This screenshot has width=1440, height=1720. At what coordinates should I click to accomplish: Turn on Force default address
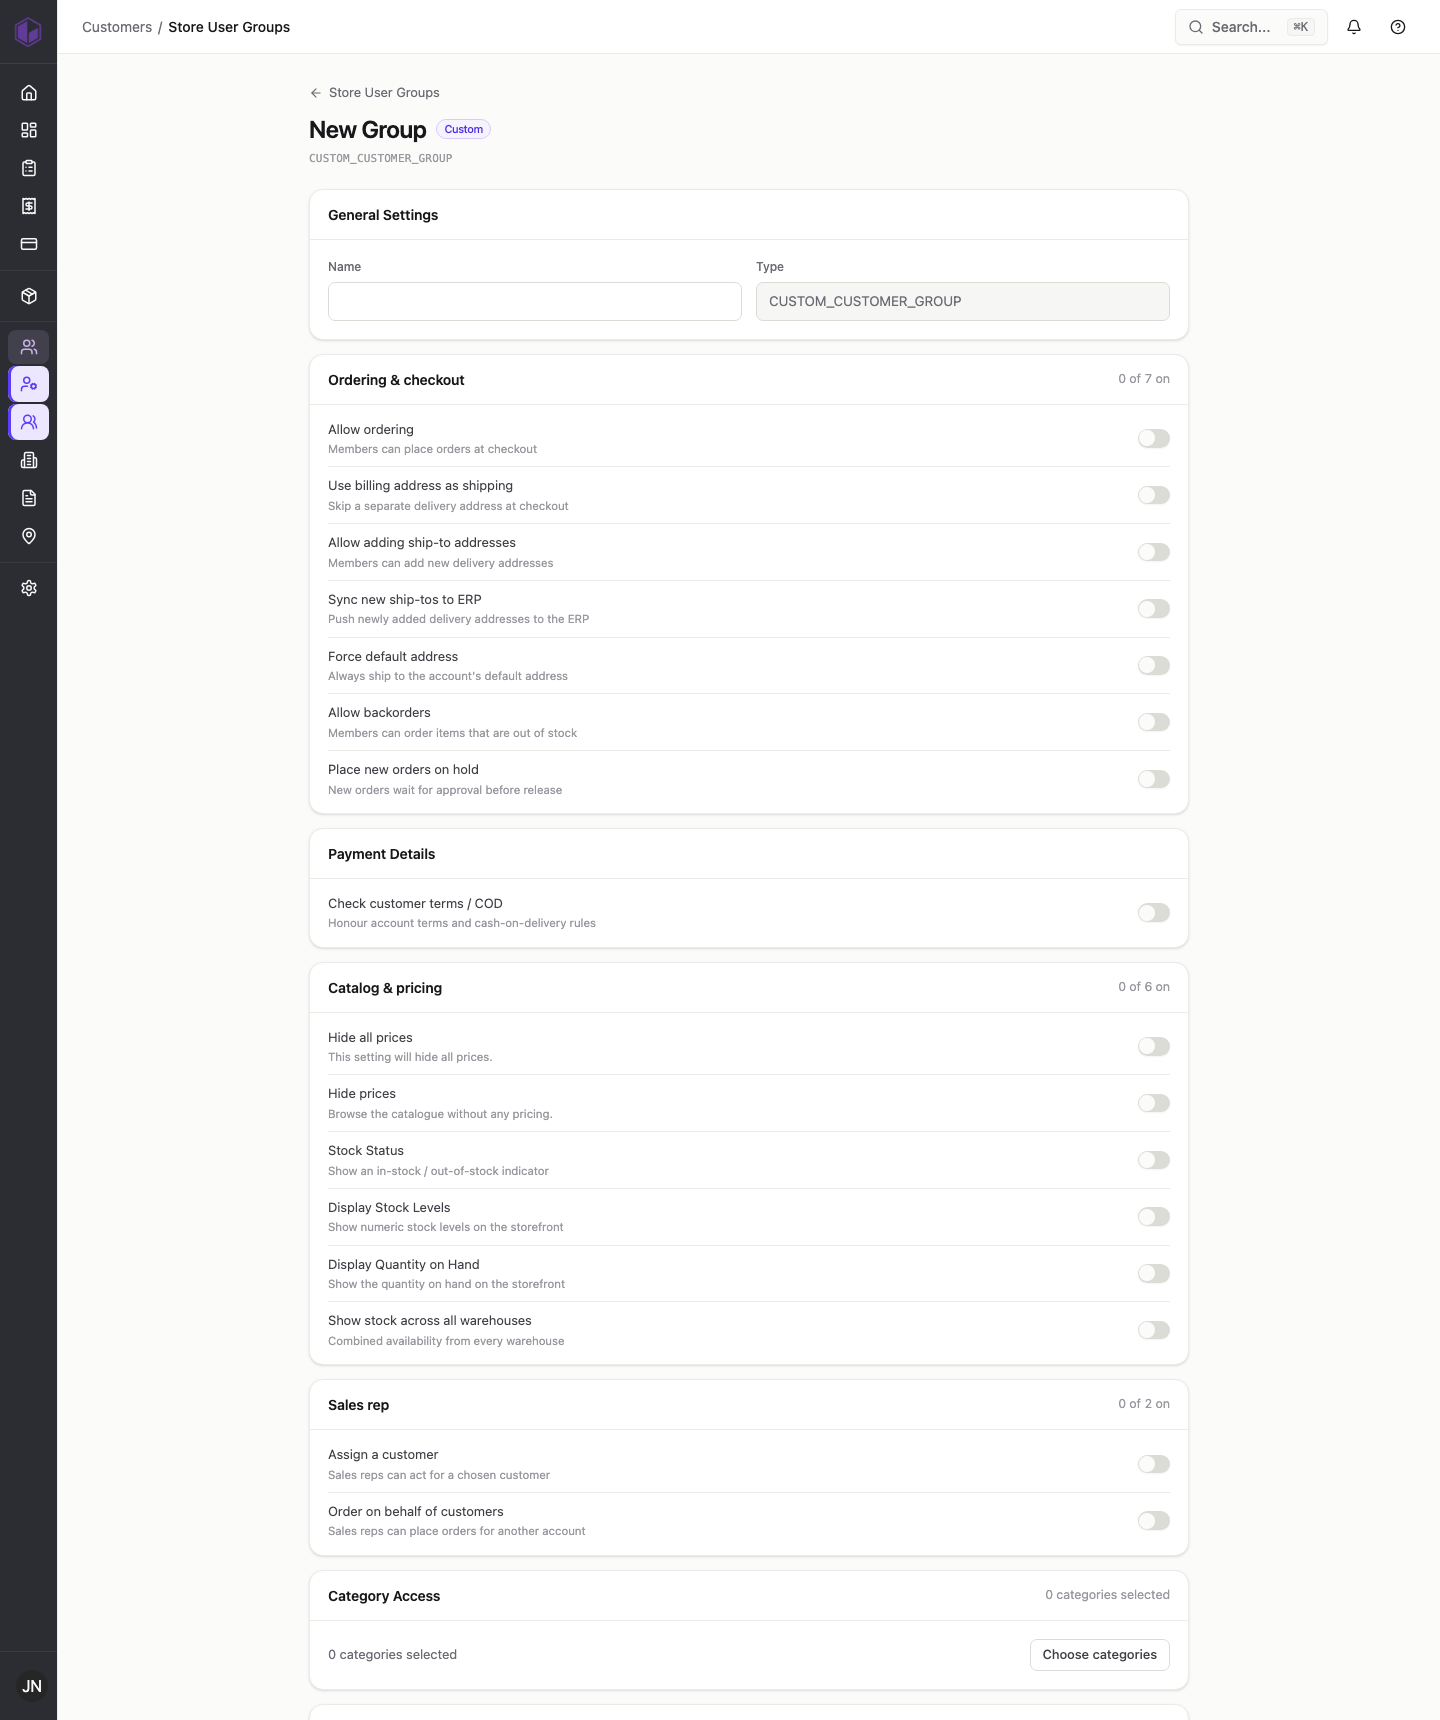pos(1154,666)
